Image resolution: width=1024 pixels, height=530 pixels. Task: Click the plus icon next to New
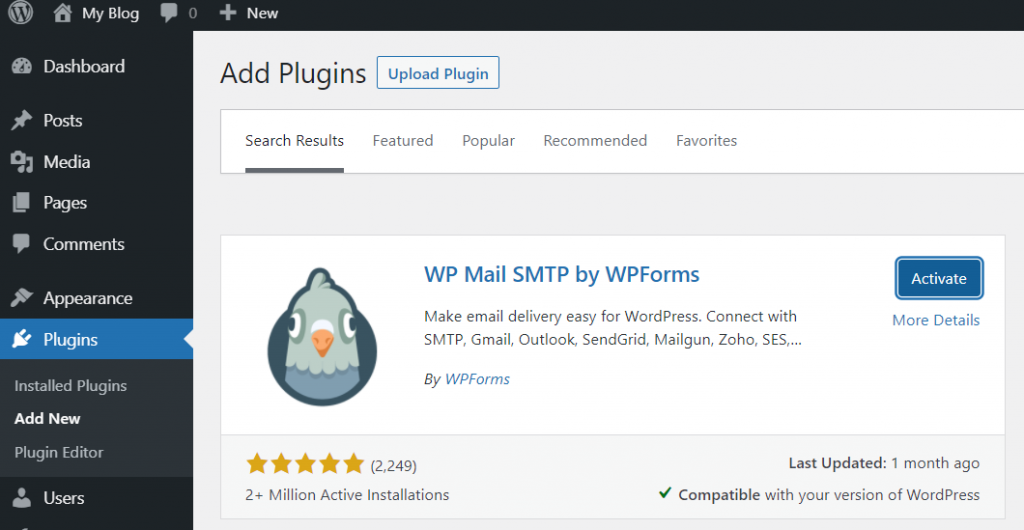pos(227,13)
